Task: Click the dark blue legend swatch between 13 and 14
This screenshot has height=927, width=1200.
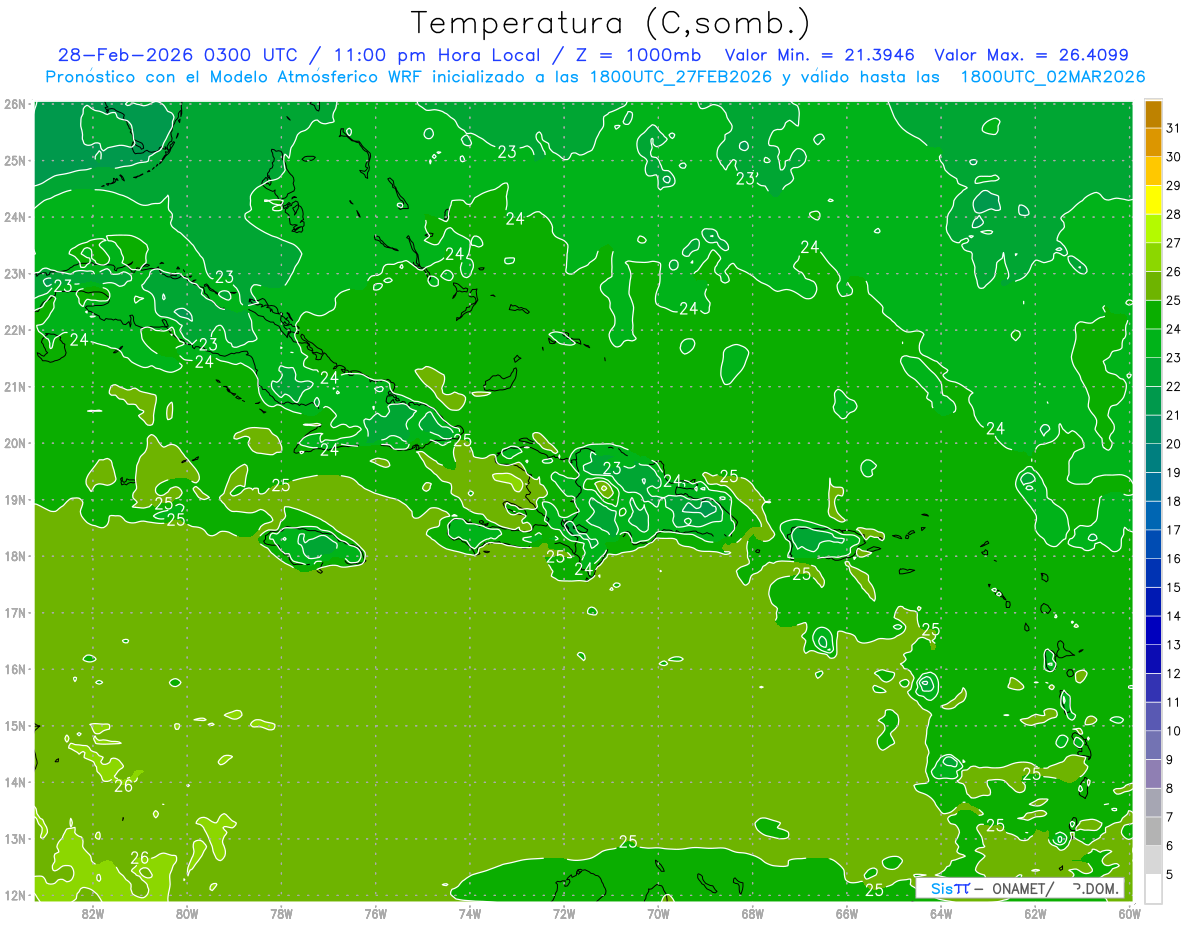Action: tap(1153, 630)
